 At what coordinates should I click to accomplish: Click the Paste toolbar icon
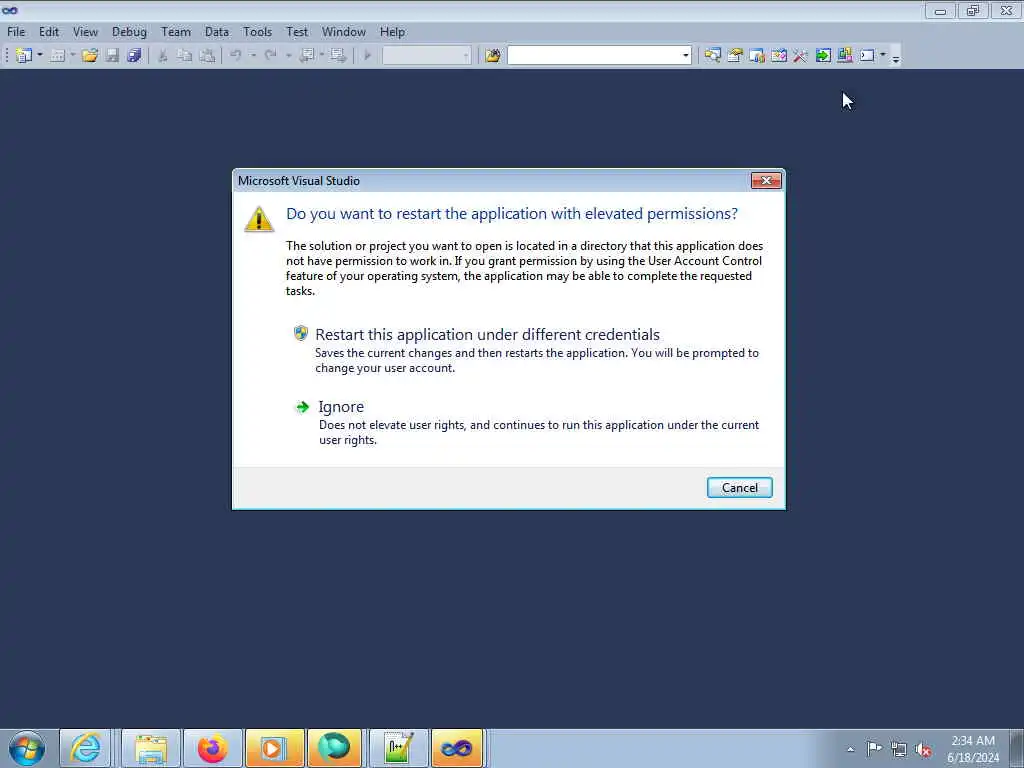[207, 56]
